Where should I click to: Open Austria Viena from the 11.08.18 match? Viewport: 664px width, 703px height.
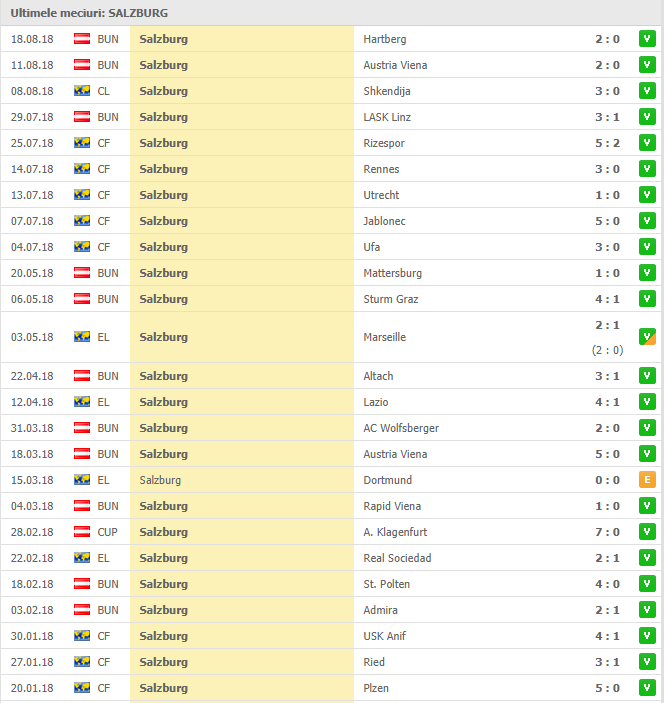(x=395, y=65)
